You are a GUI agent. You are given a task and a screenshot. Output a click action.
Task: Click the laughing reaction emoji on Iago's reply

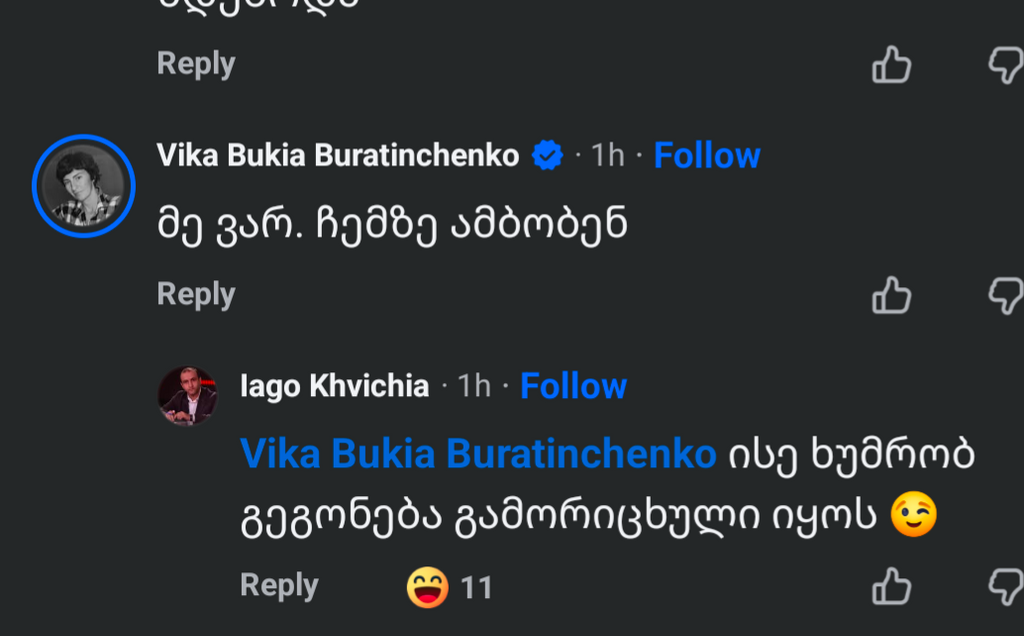pos(427,587)
